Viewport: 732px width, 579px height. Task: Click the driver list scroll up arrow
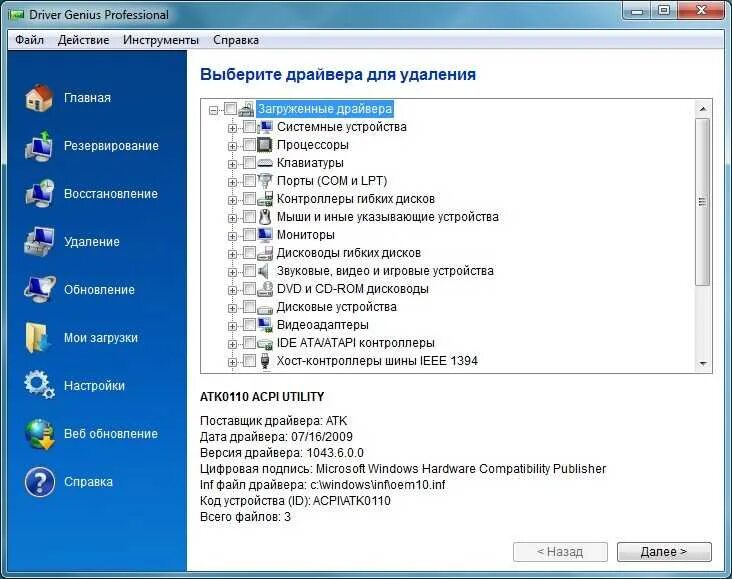[703, 109]
